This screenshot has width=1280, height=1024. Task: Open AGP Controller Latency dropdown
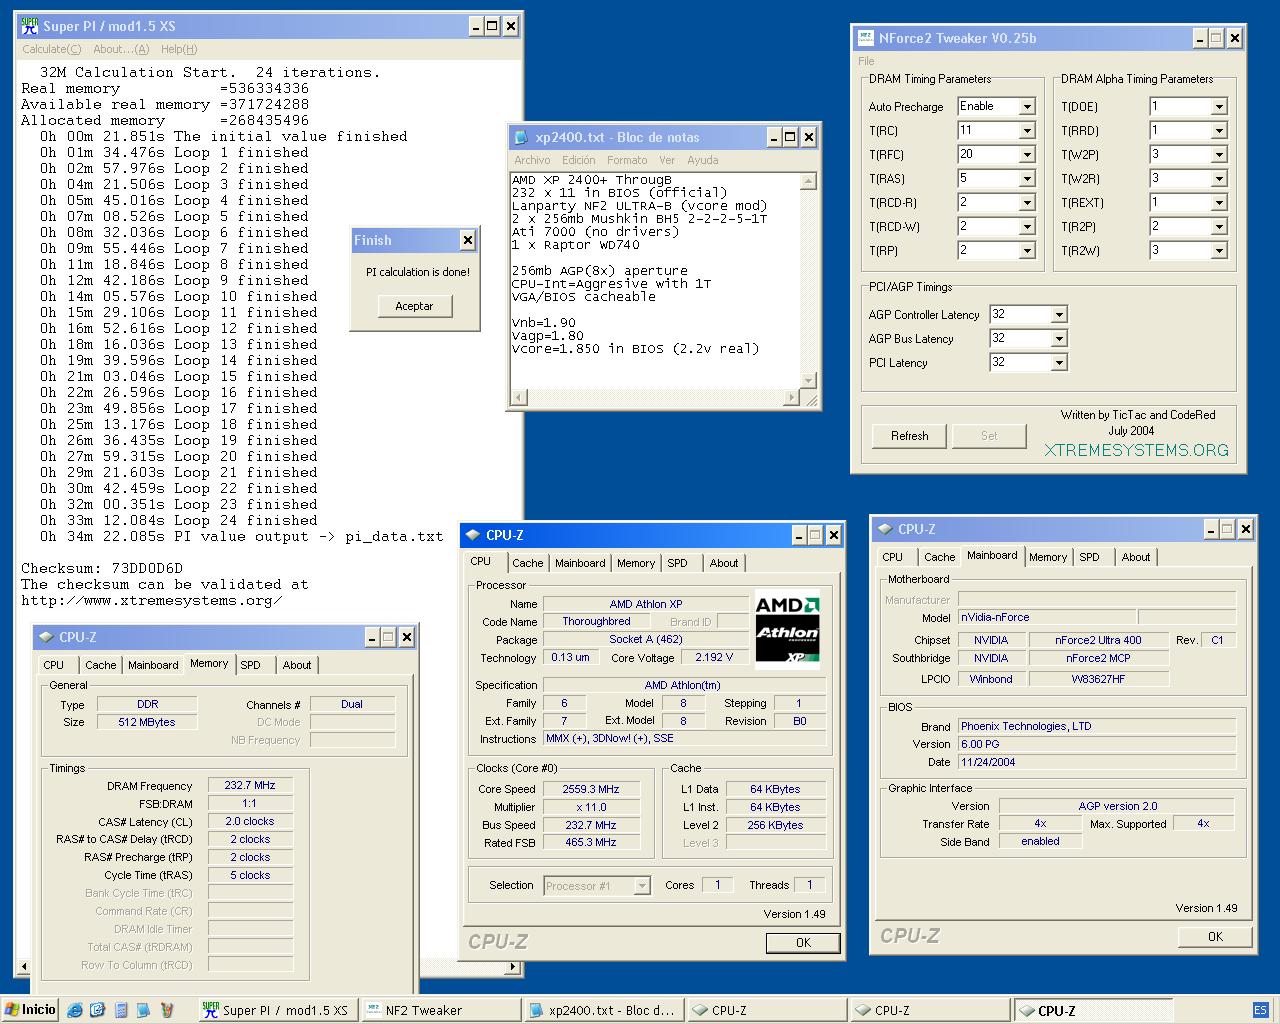[1059, 314]
